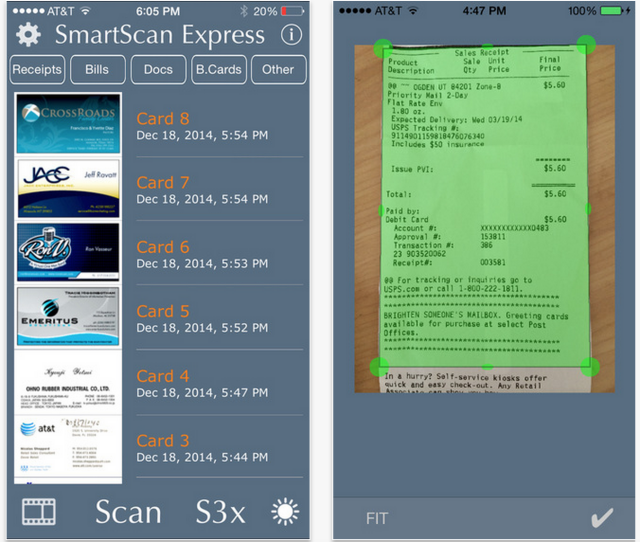
Task: Open the Ron V. Card 6 thumbnail
Action: [68, 252]
